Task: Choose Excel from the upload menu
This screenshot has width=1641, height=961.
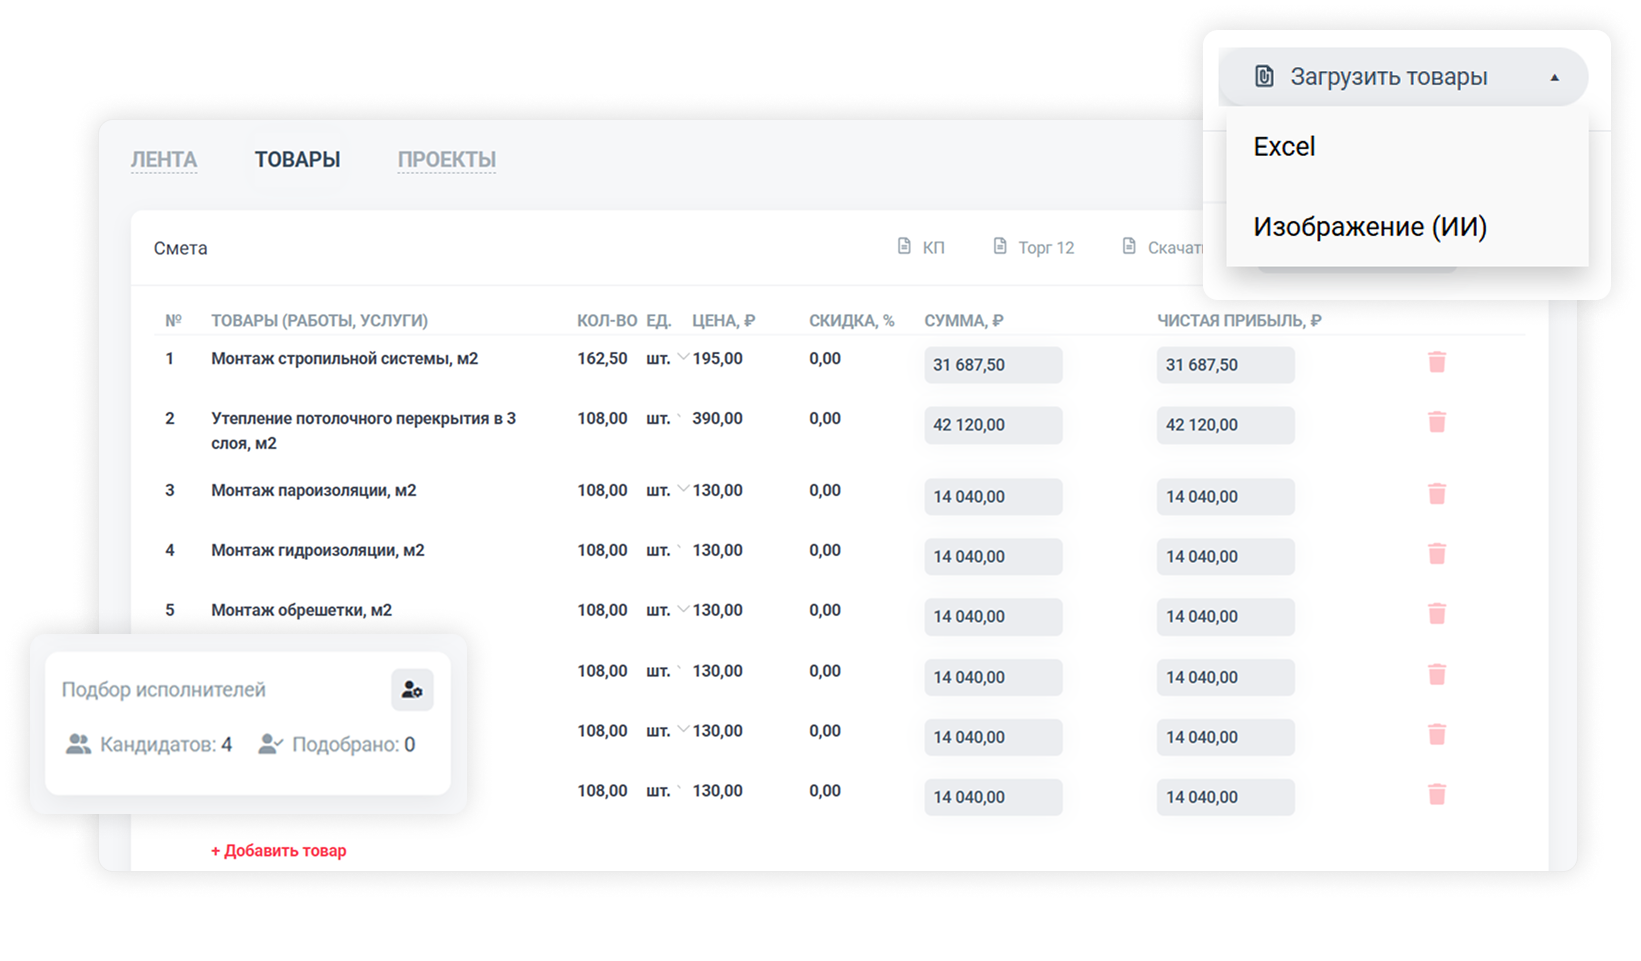Action: (1285, 147)
